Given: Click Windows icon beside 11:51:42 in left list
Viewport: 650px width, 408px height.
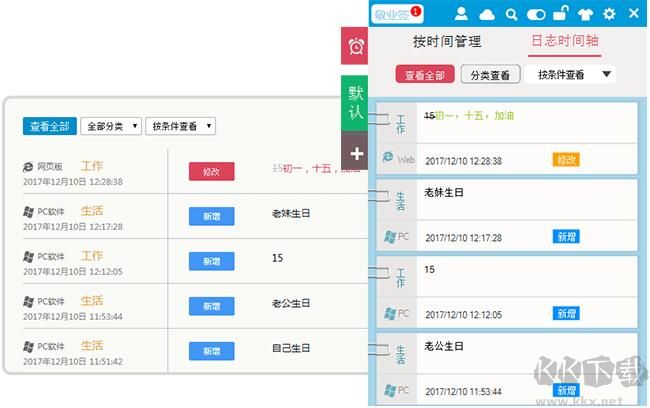Looking at the screenshot, I should [x=28, y=347].
